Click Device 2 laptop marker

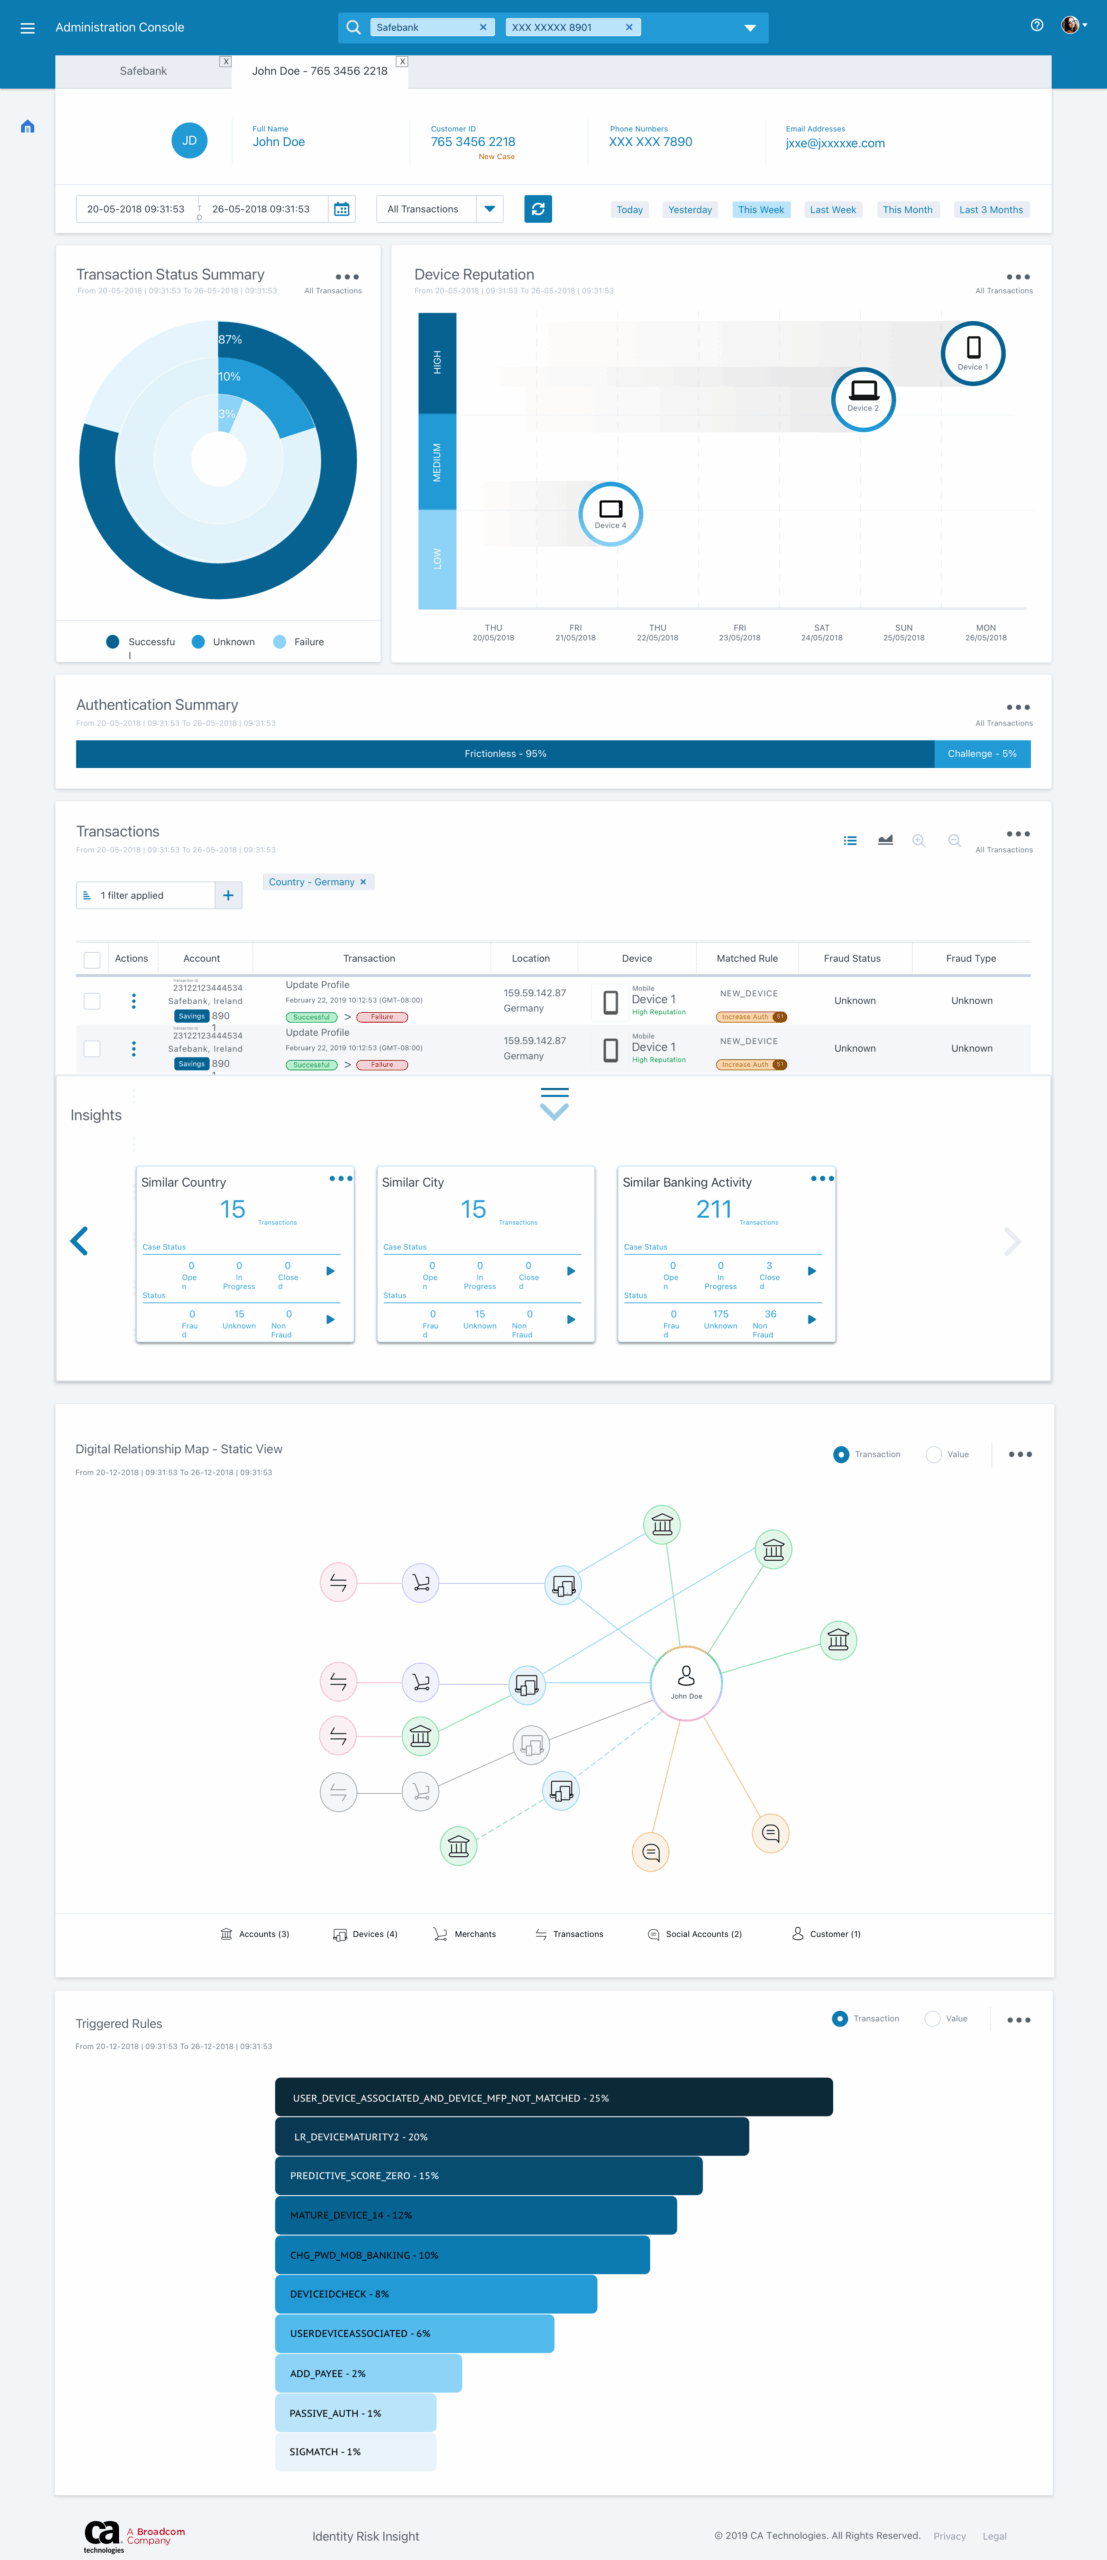(863, 399)
